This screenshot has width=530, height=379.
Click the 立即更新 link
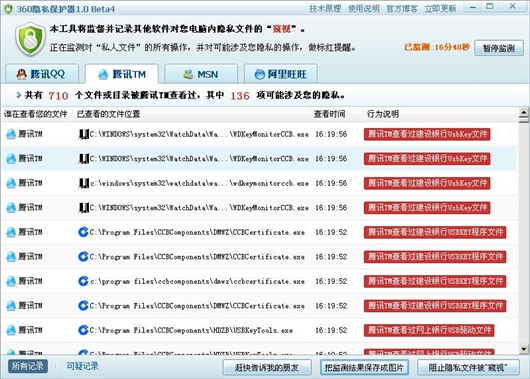[x=440, y=8]
